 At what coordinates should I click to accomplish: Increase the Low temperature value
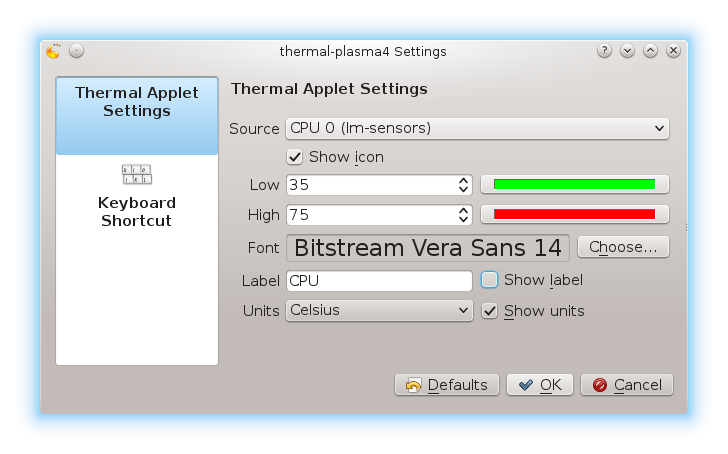point(463,180)
